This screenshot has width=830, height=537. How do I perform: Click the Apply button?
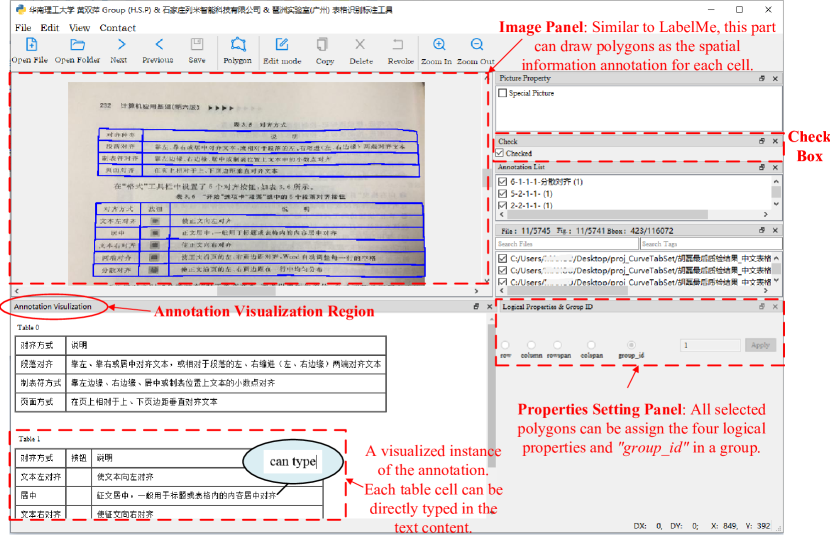[760, 345]
